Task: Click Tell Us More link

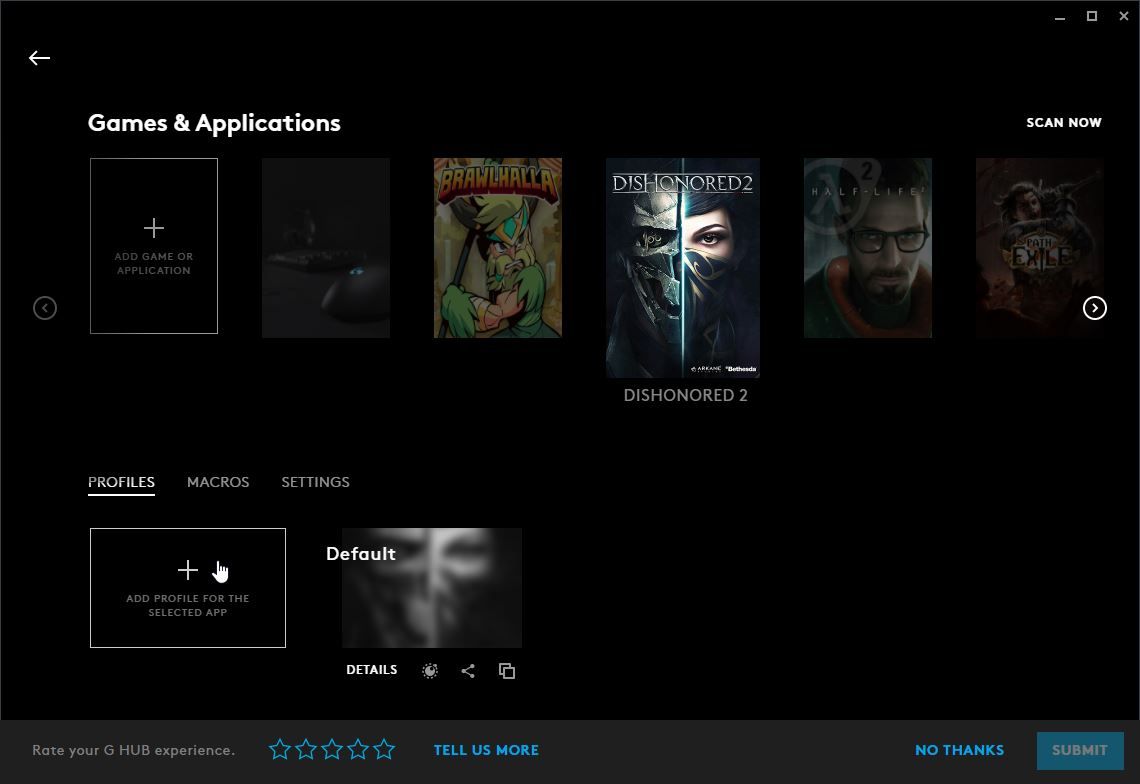Action: coord(486,750)
